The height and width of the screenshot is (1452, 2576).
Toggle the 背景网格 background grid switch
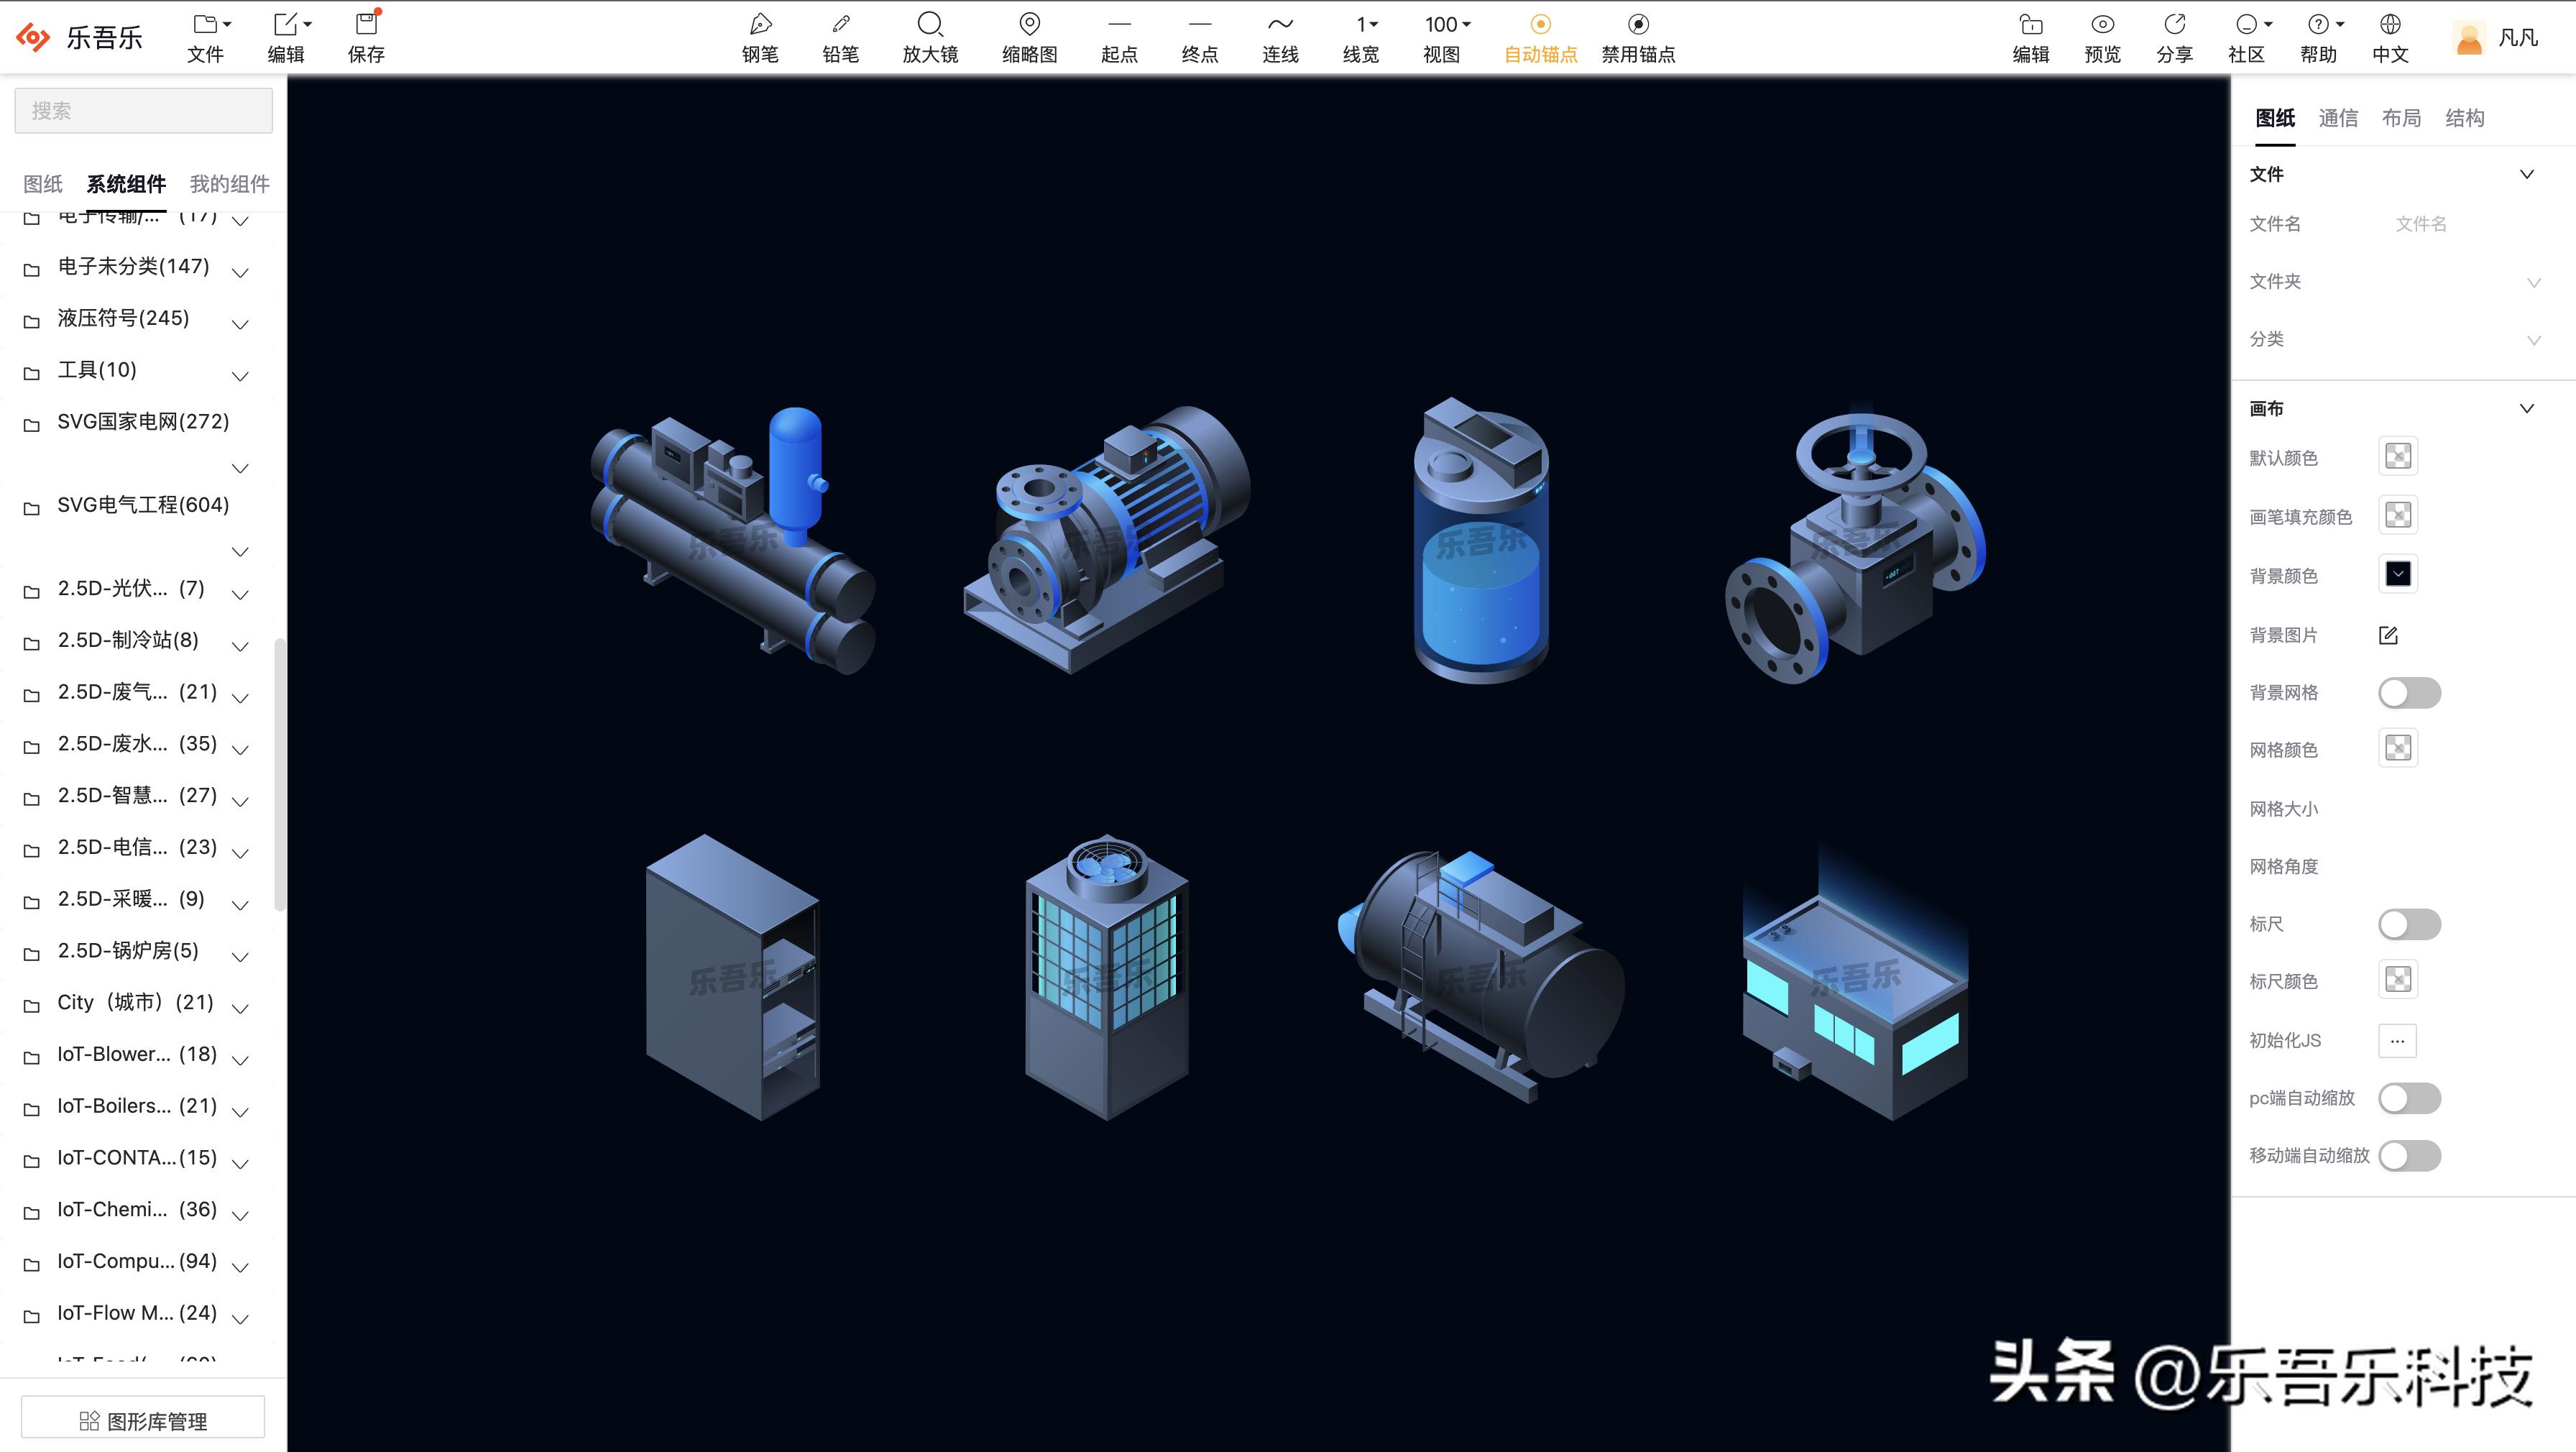2409,693
